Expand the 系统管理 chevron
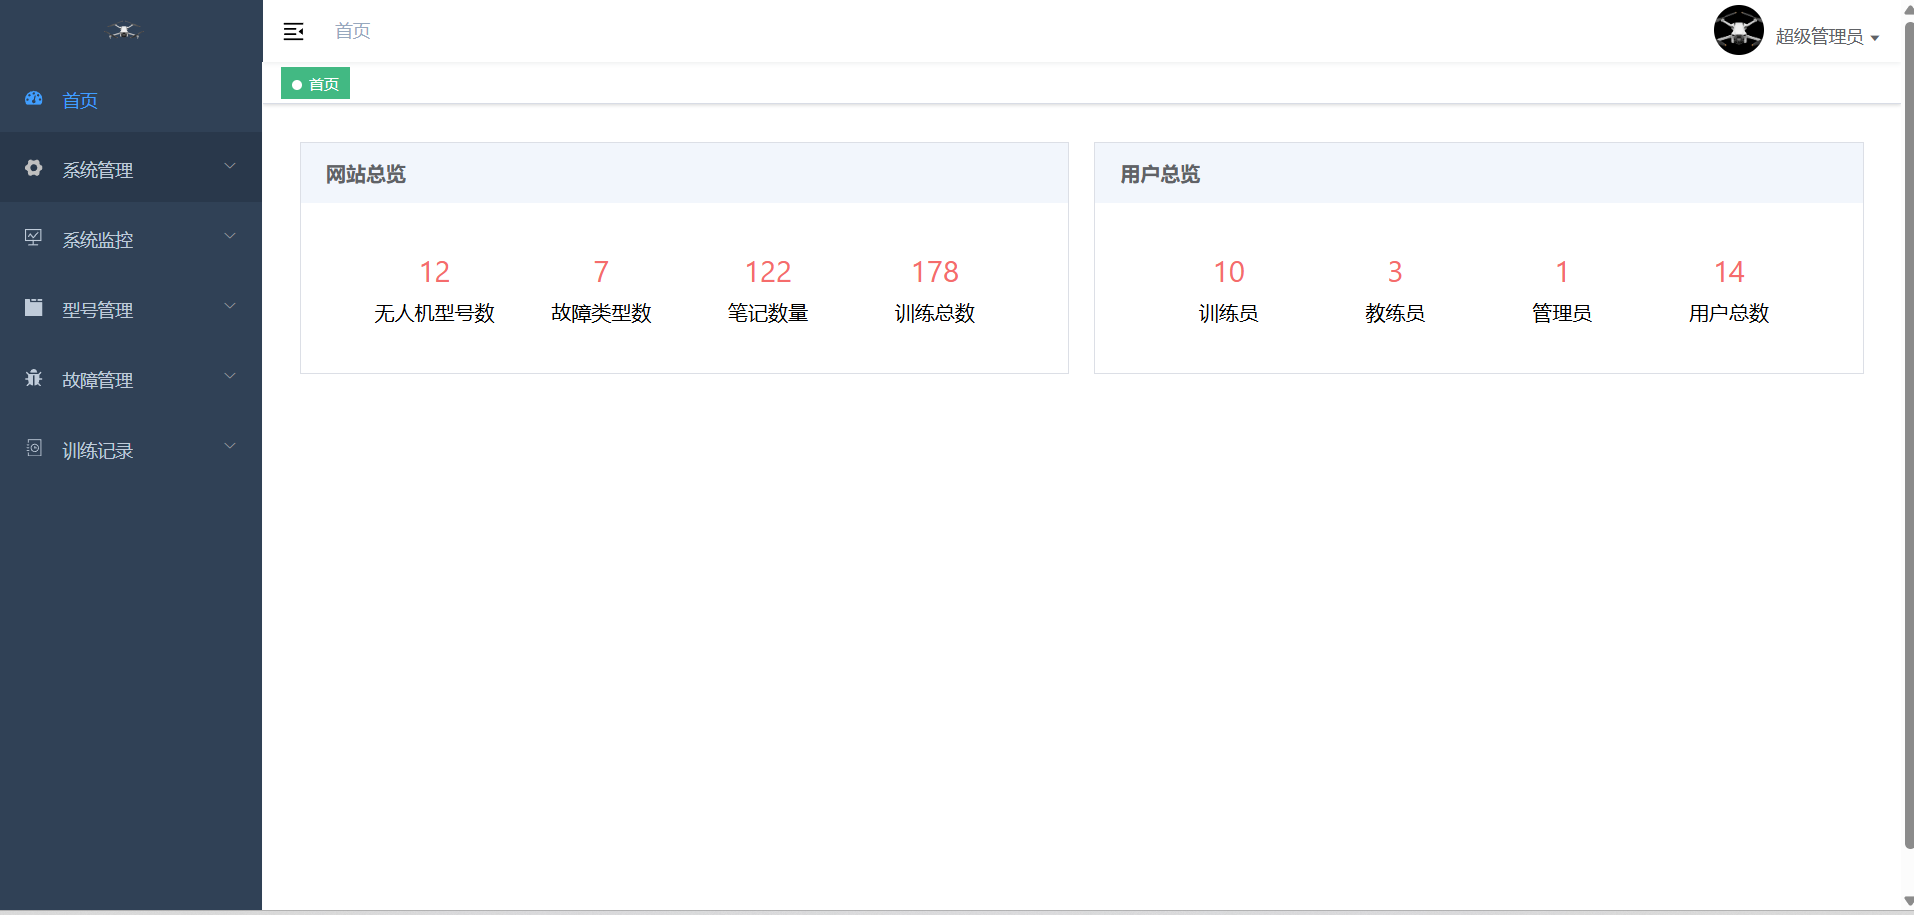The height and width of the screenshot is (915, 1914). [230, 167]
